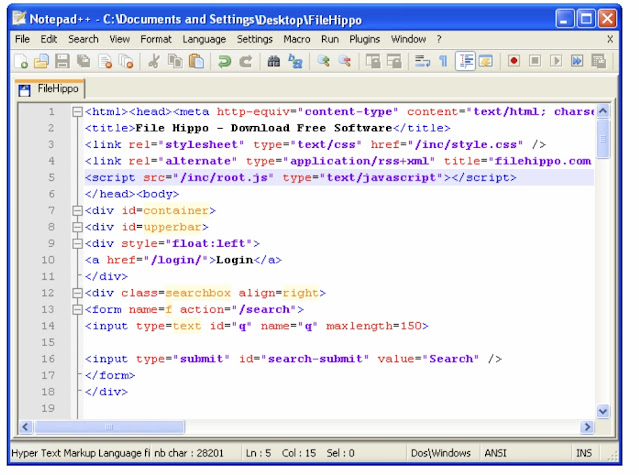Click the word Login on line 10

click(234, 260)
